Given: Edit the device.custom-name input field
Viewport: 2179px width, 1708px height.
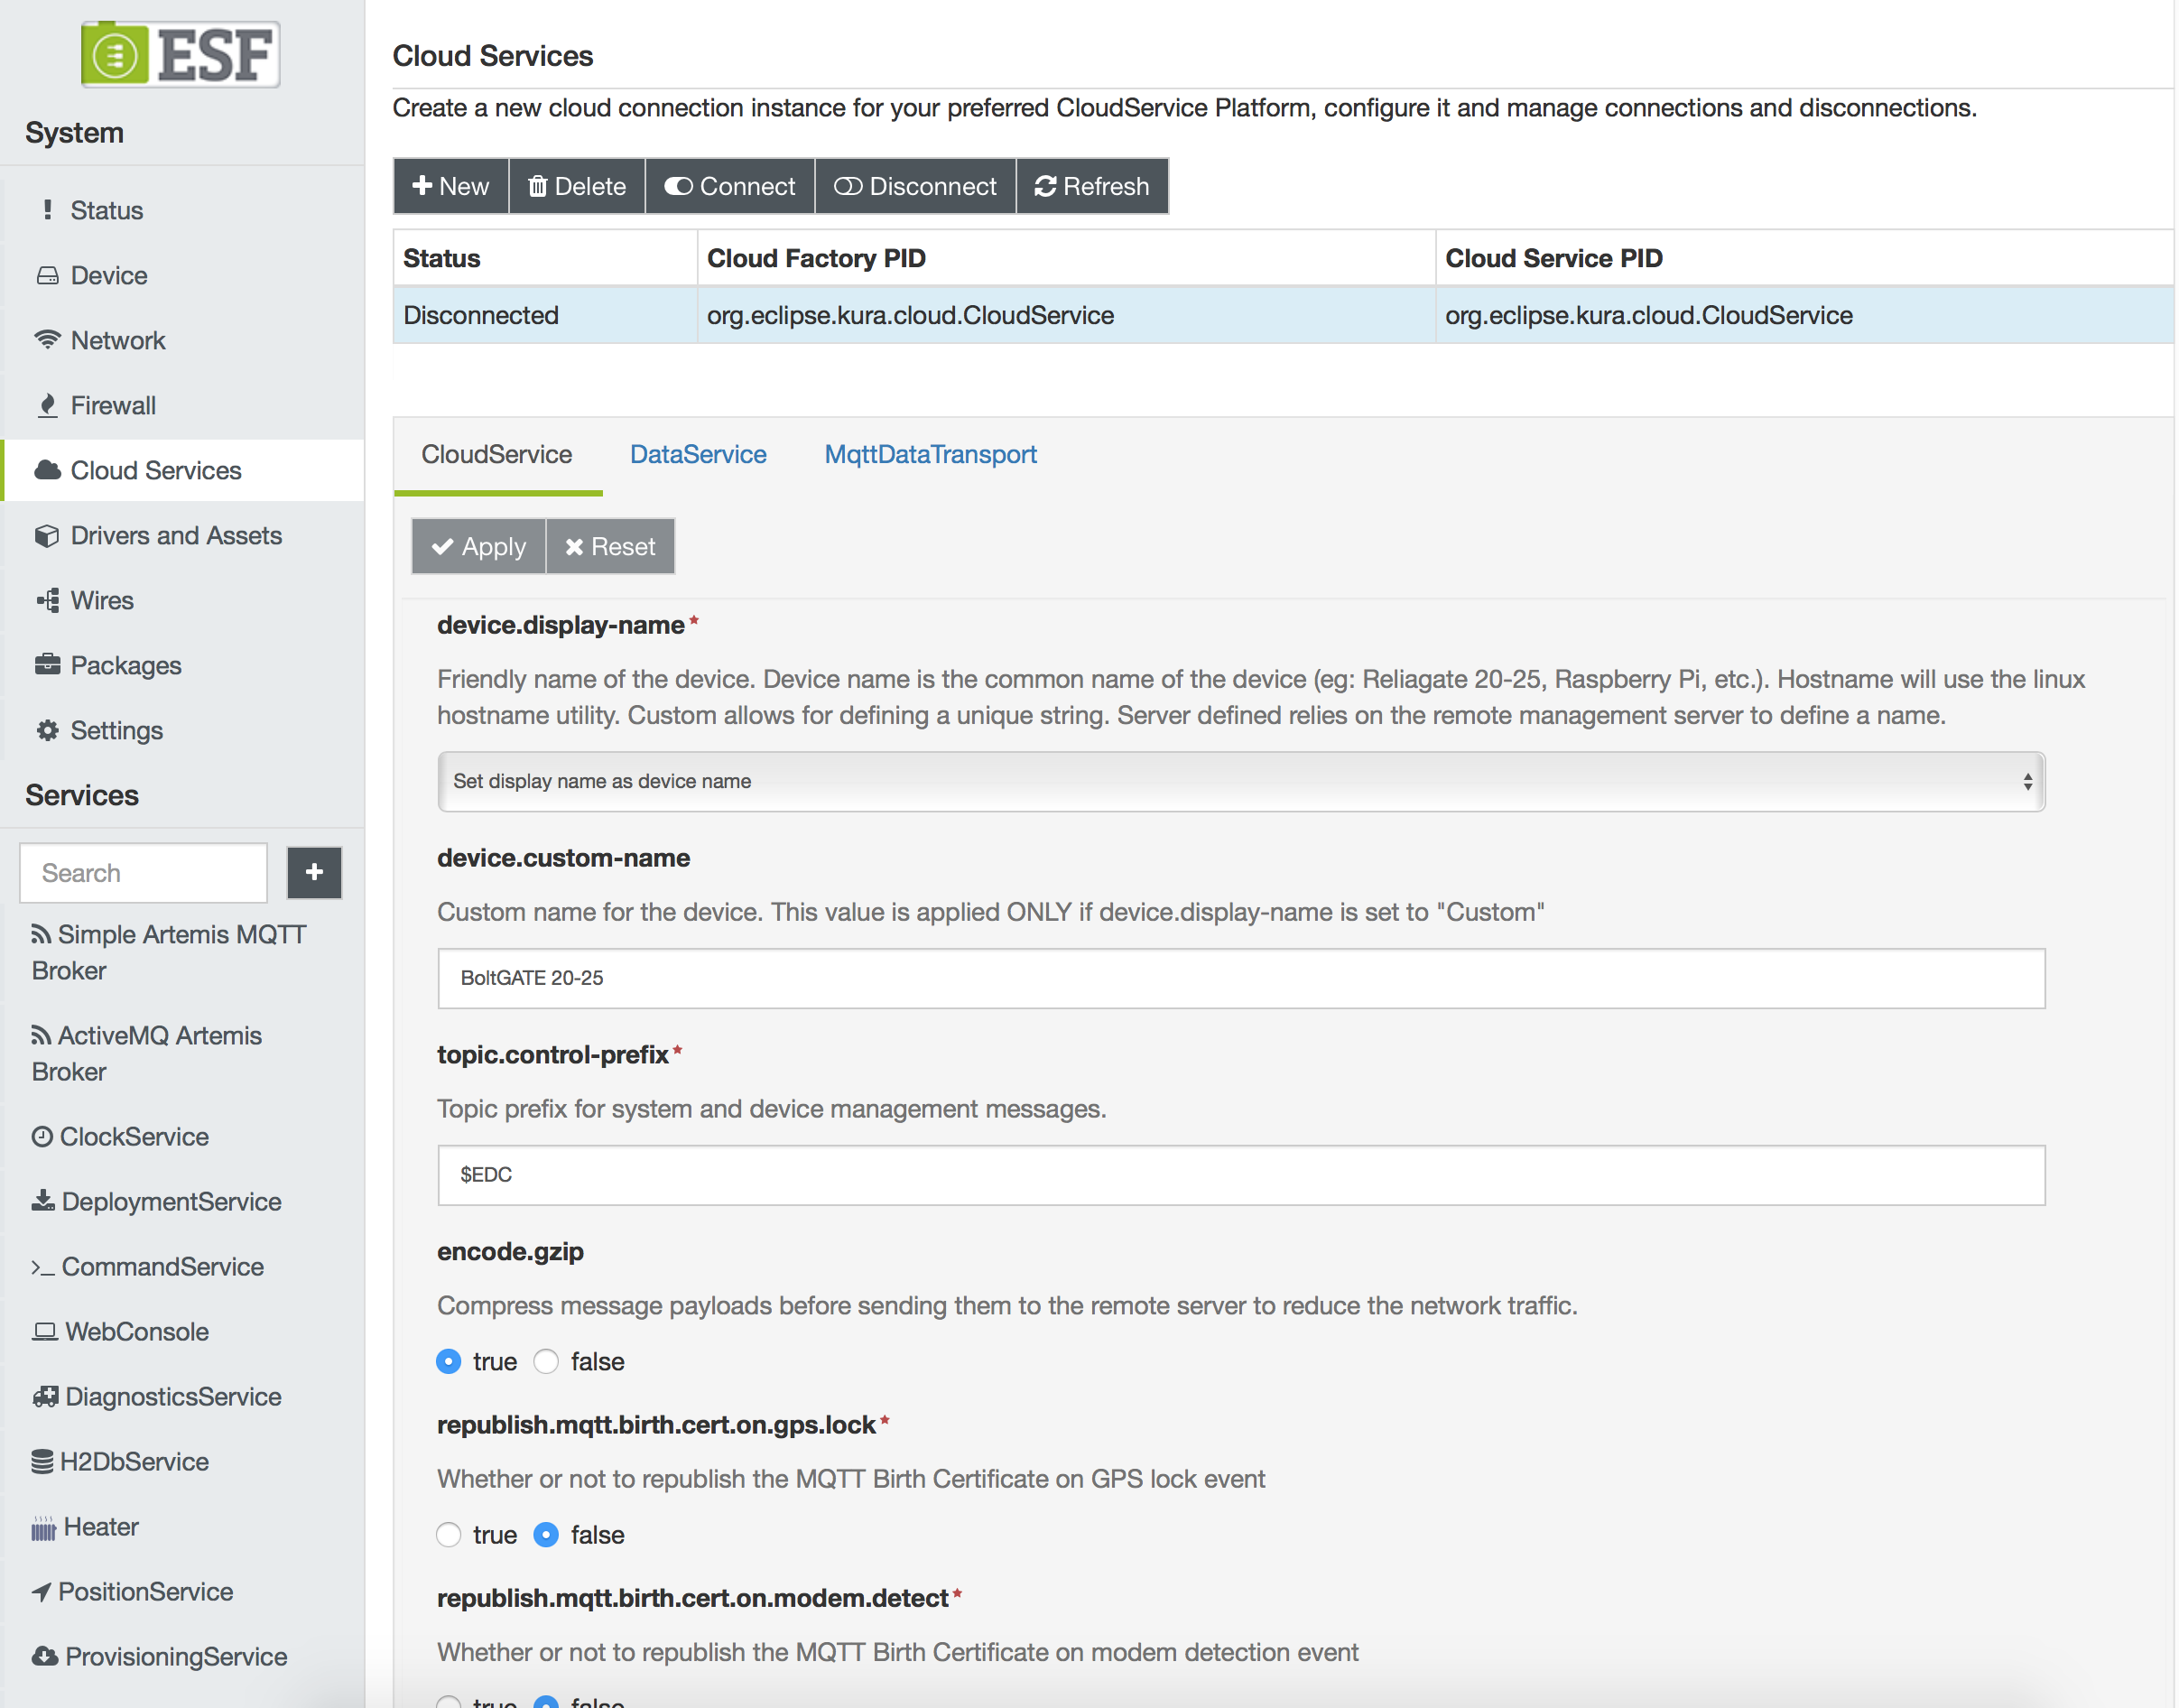Looking at the screenshot, I should (1240, 976).
